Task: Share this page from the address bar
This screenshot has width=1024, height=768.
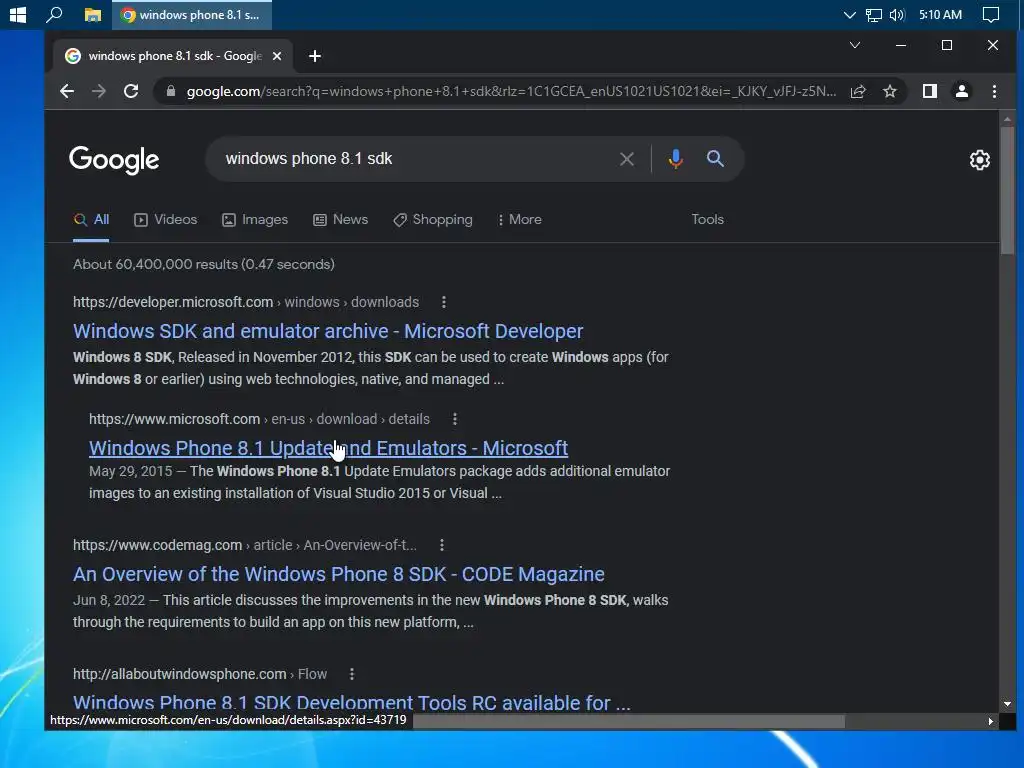Action: (858, 91)
